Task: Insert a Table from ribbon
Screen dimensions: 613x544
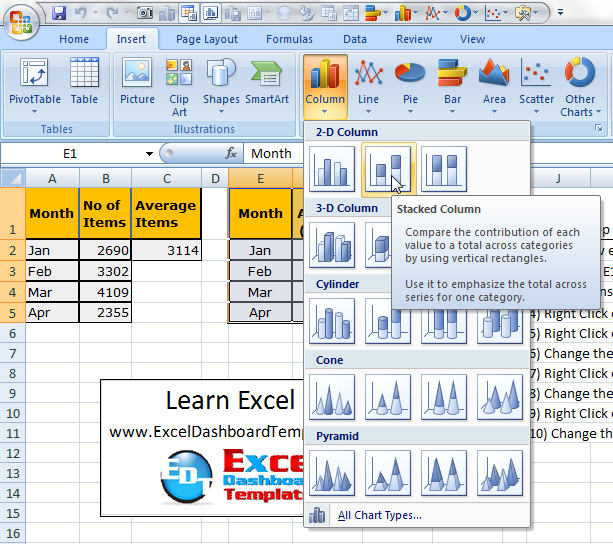Action: tap(84, 81)
